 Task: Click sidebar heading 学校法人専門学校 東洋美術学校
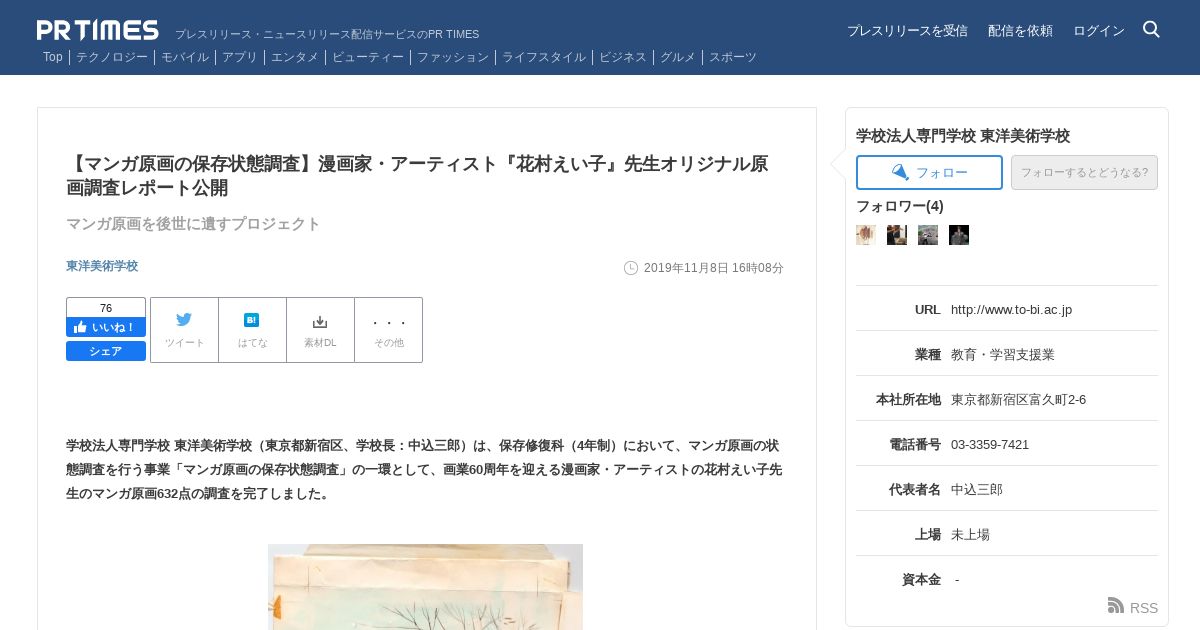pyautogui.click(x=963, y=136)
